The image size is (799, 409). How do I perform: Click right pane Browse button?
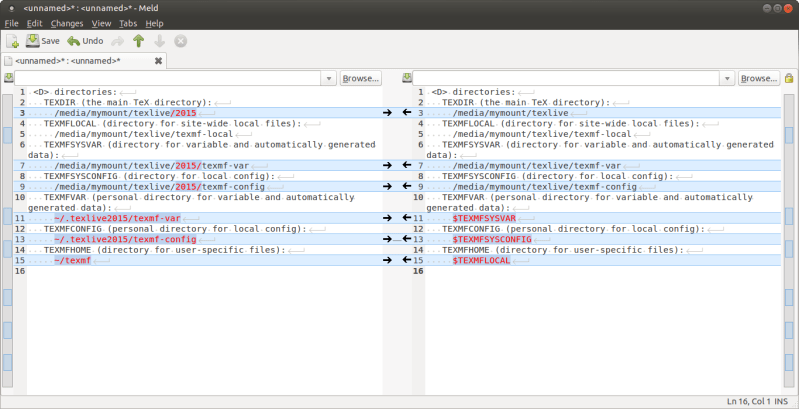(x=759, y=78)
